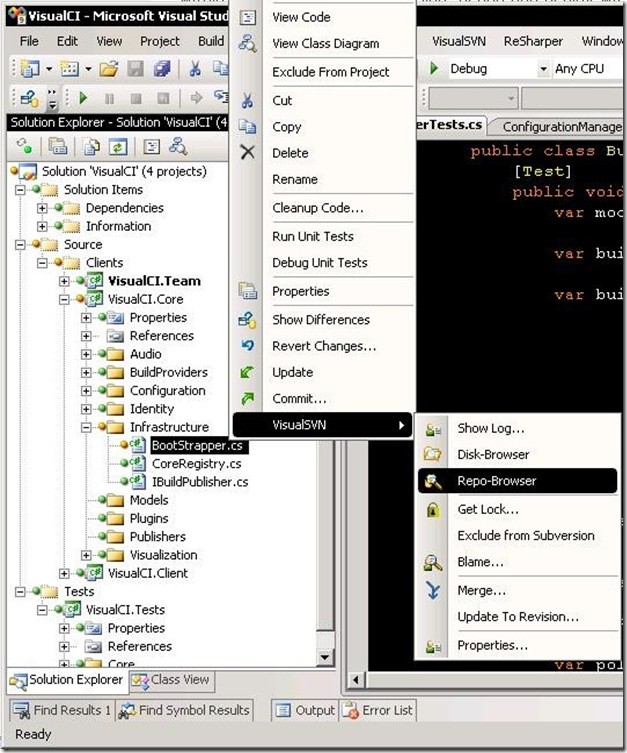Screen dimensions: 627x753
Task: Click the New Project toolbar icon
Action: tap(30, 69)
